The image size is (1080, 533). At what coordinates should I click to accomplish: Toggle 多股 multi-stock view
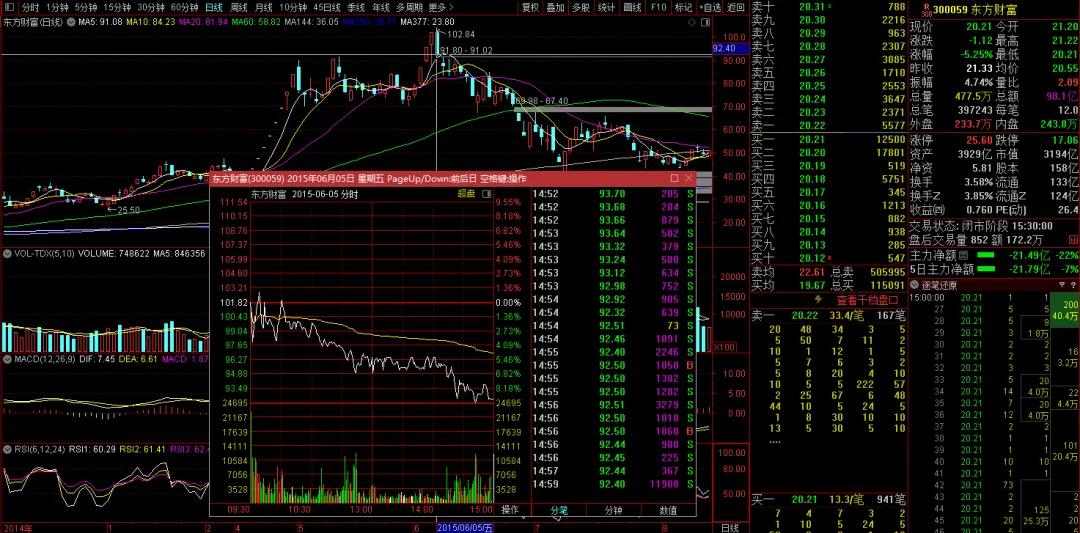point(581,7)
